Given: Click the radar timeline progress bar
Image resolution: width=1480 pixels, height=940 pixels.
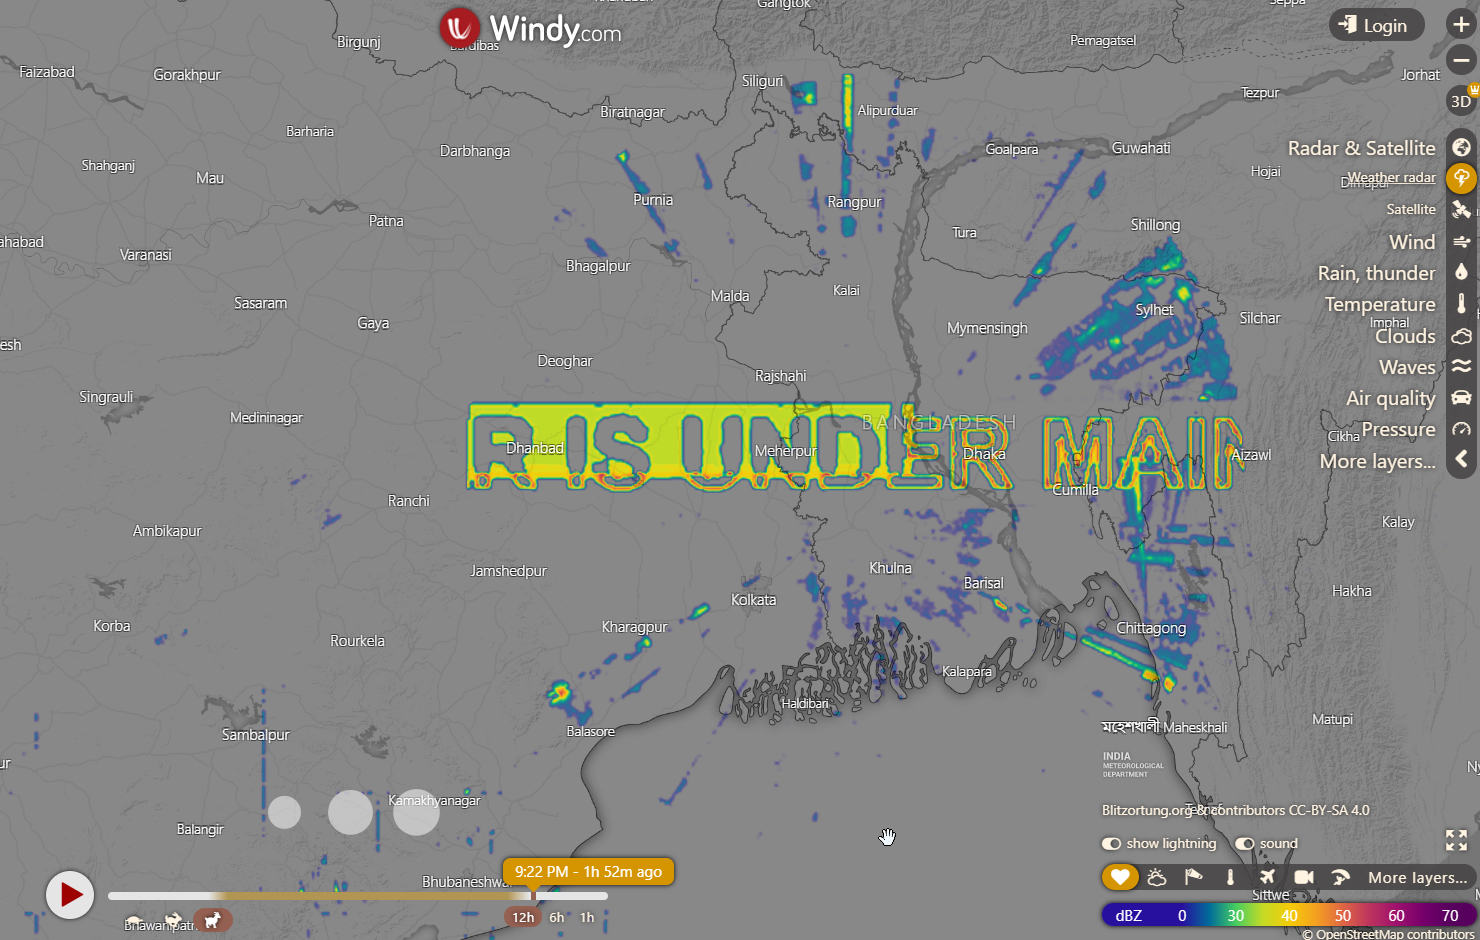Looking at the screenshot, I should (358, 896).
